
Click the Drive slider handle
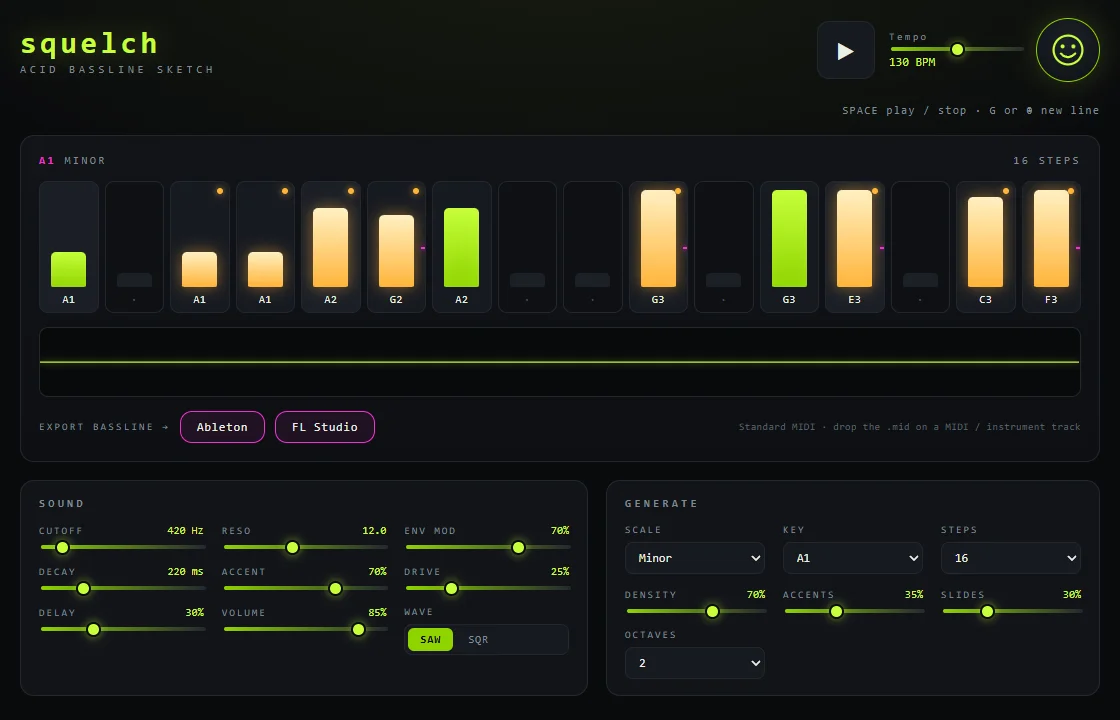(x=451, y=589)
